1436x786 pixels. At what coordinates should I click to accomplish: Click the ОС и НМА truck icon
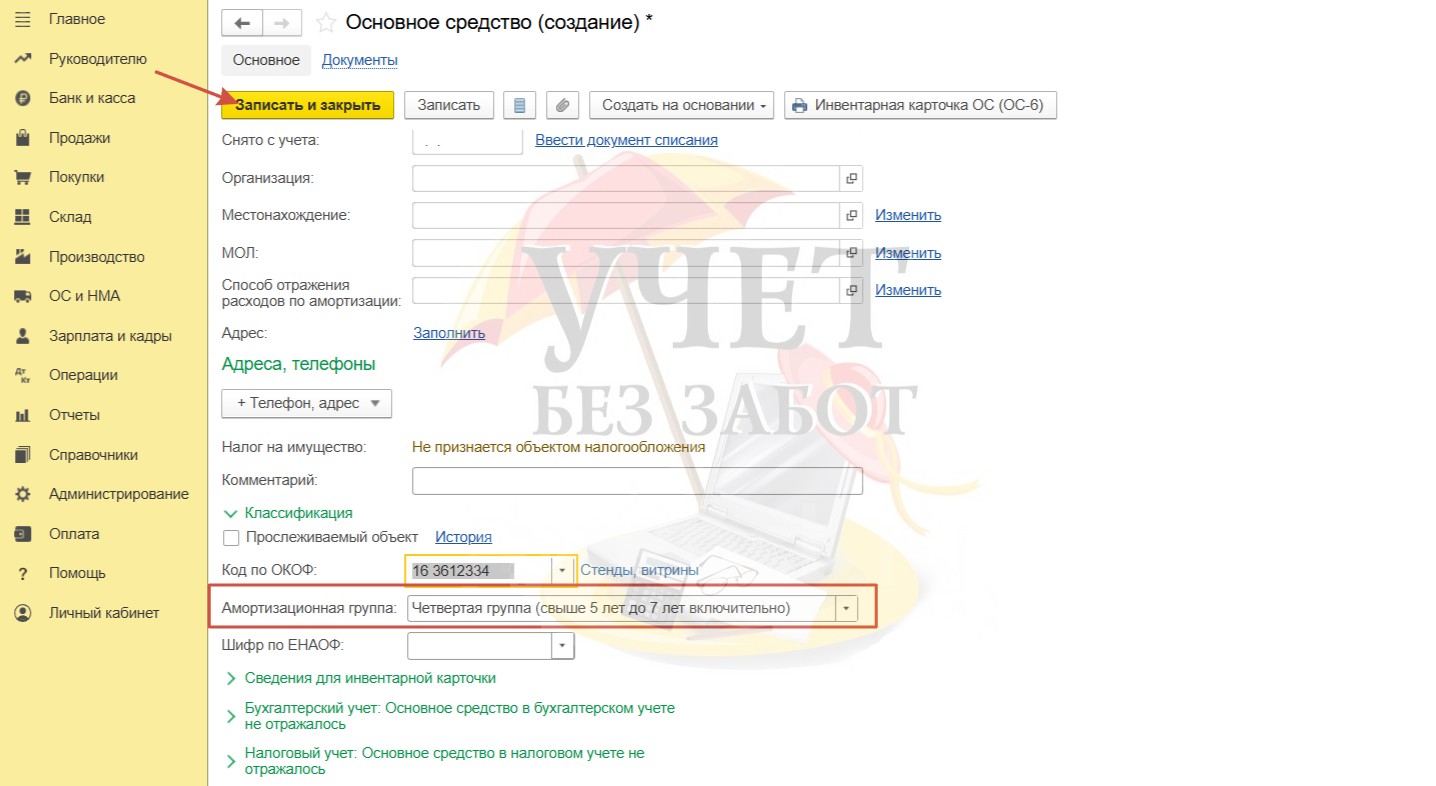click(23, 296)
